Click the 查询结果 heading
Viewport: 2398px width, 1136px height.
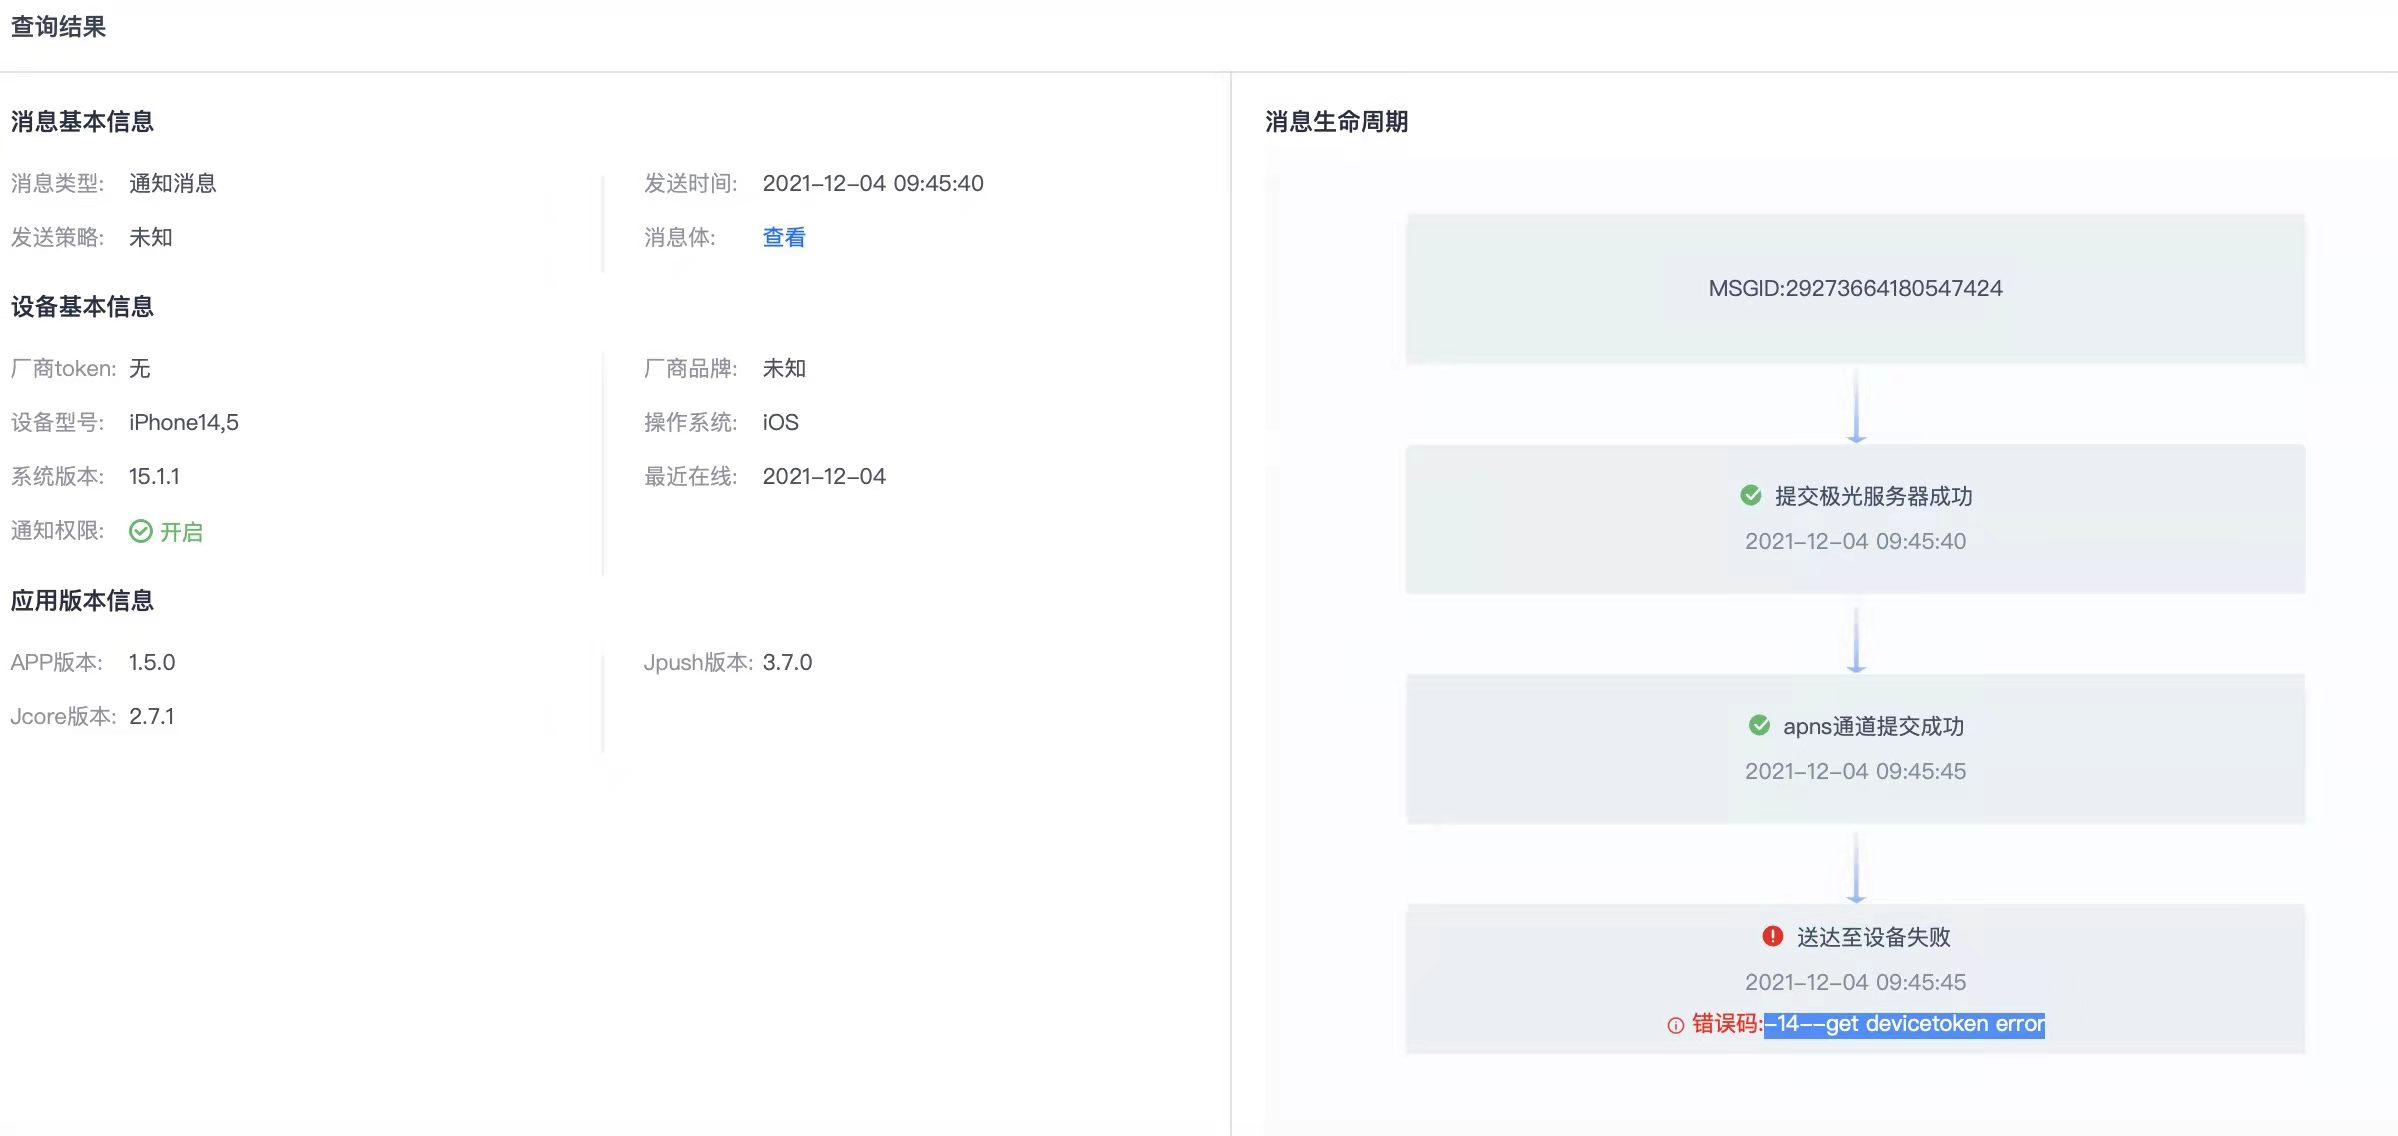[58, 27]
